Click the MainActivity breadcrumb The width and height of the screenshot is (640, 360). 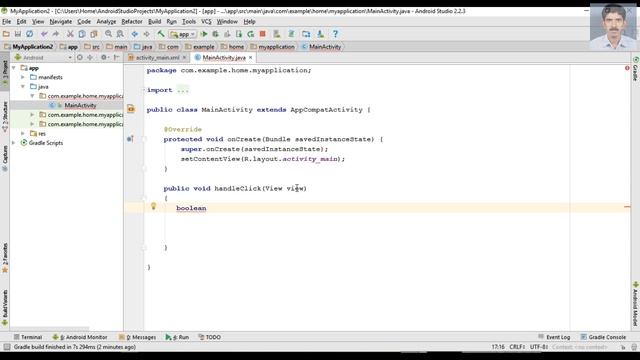[321, 47]
